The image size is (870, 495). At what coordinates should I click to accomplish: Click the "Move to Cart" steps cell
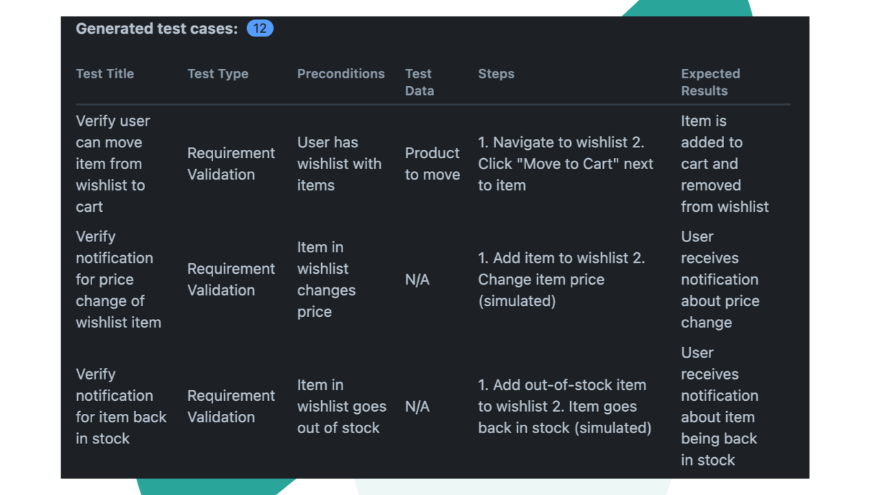pyautogui.click(x=565, y=164)
